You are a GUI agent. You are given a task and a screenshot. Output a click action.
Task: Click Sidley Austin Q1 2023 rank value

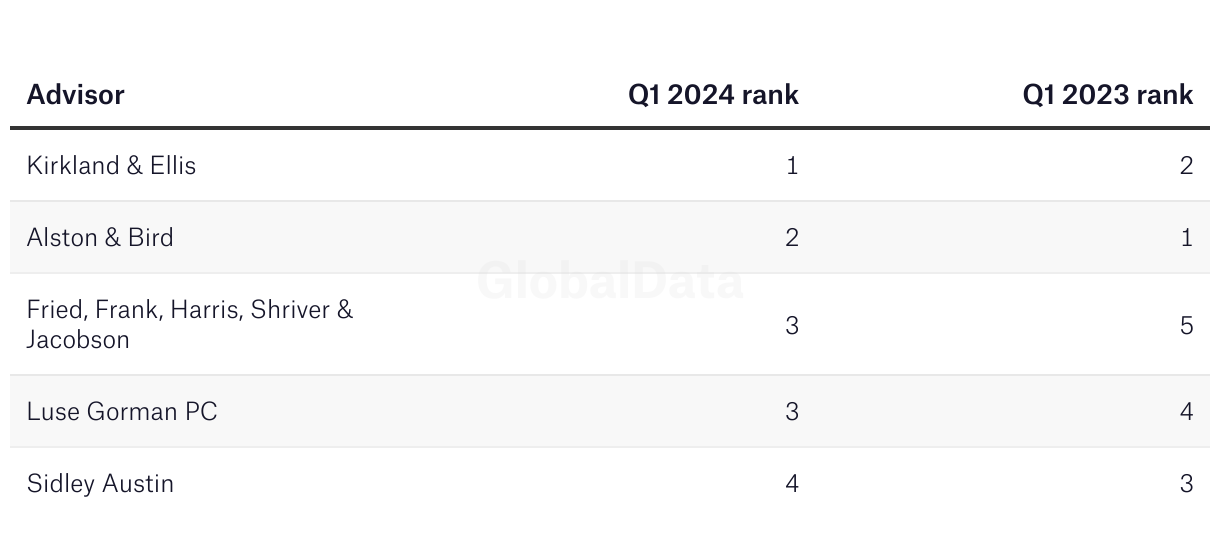(x=1187, y=484)
